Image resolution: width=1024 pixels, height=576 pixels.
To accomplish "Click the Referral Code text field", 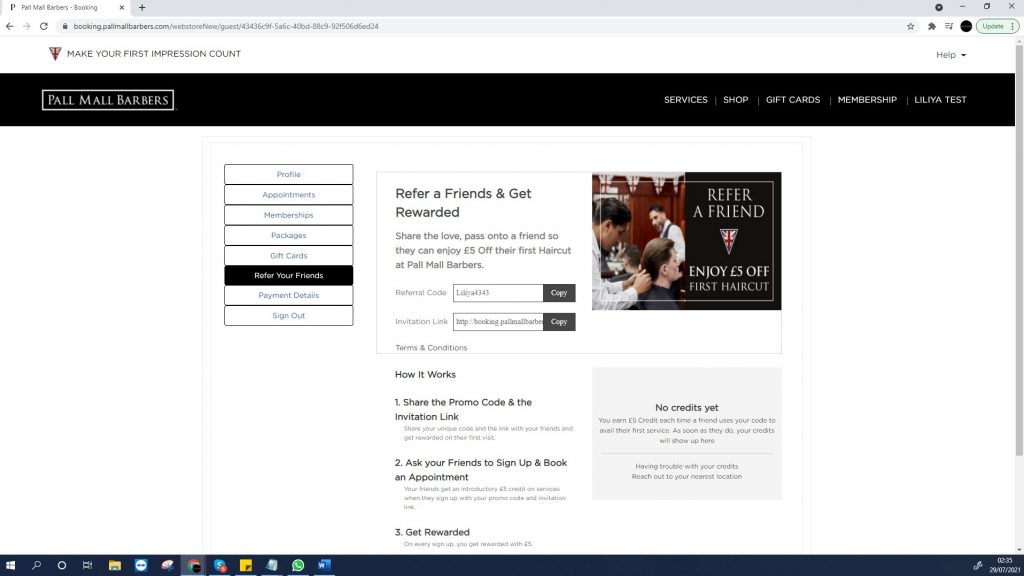I will pyautogui.click(x=498, y=293).
